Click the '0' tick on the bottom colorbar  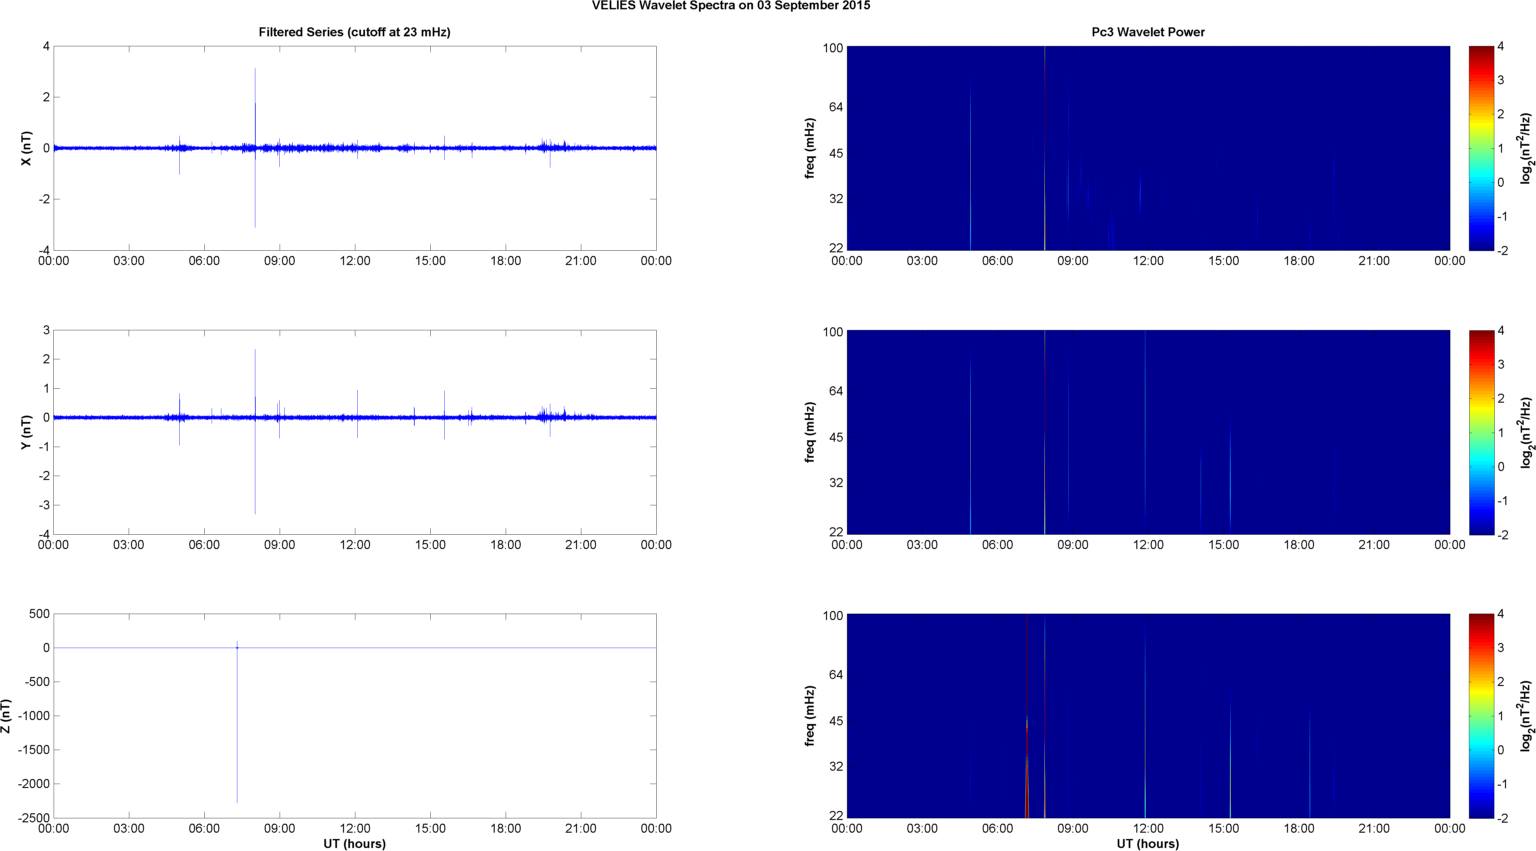click(x=1500, y=750)
